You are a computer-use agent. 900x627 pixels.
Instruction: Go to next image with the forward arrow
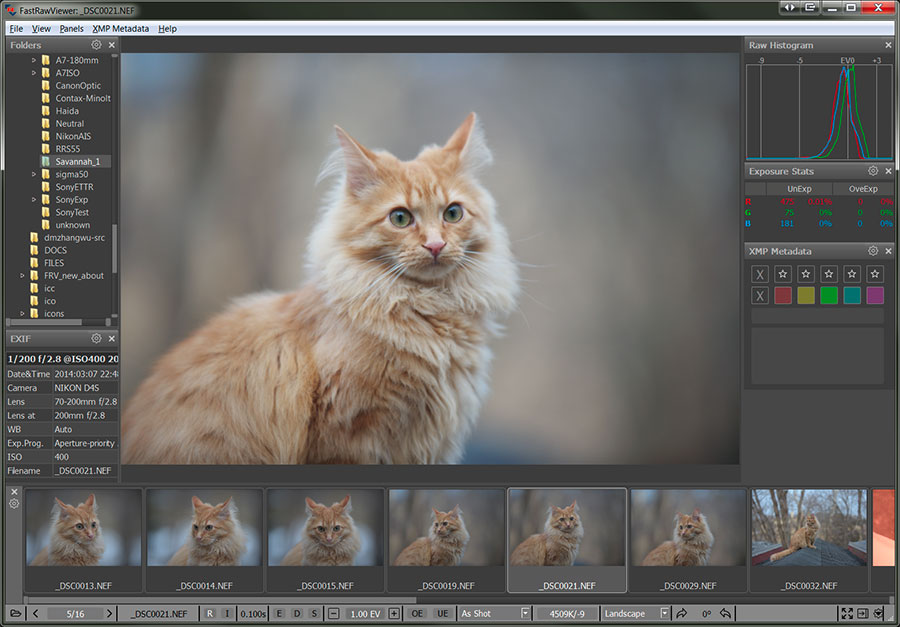tap(110, 613)
